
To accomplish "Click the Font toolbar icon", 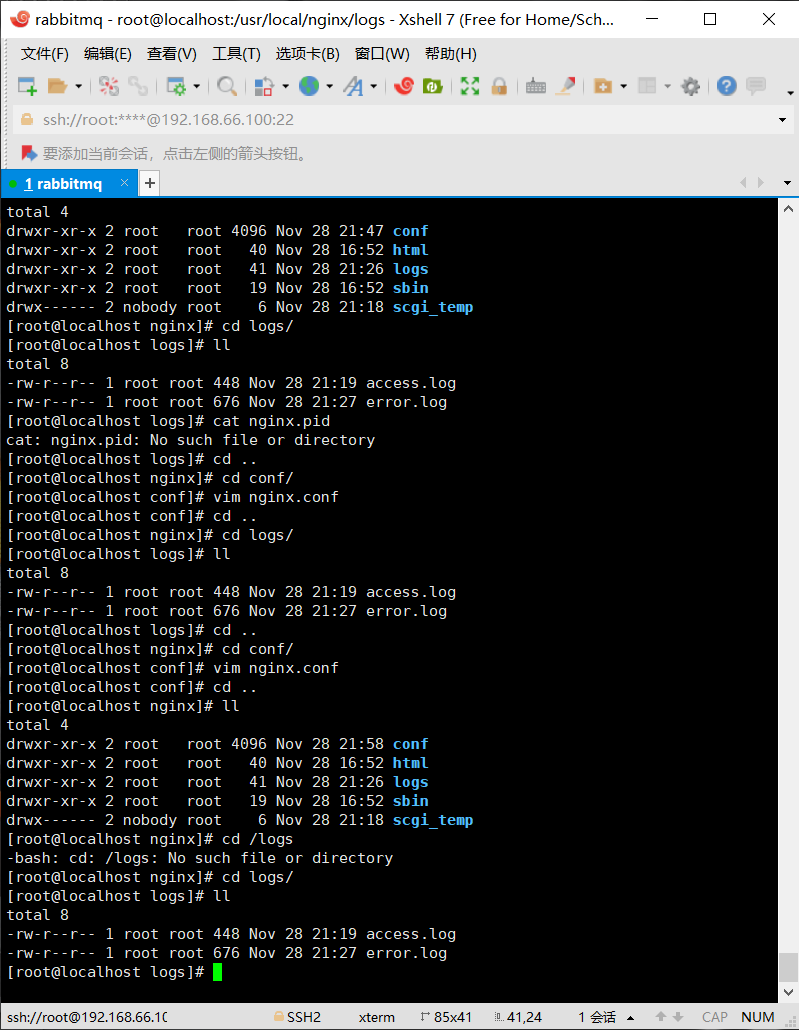I will (x=353, y=86).
